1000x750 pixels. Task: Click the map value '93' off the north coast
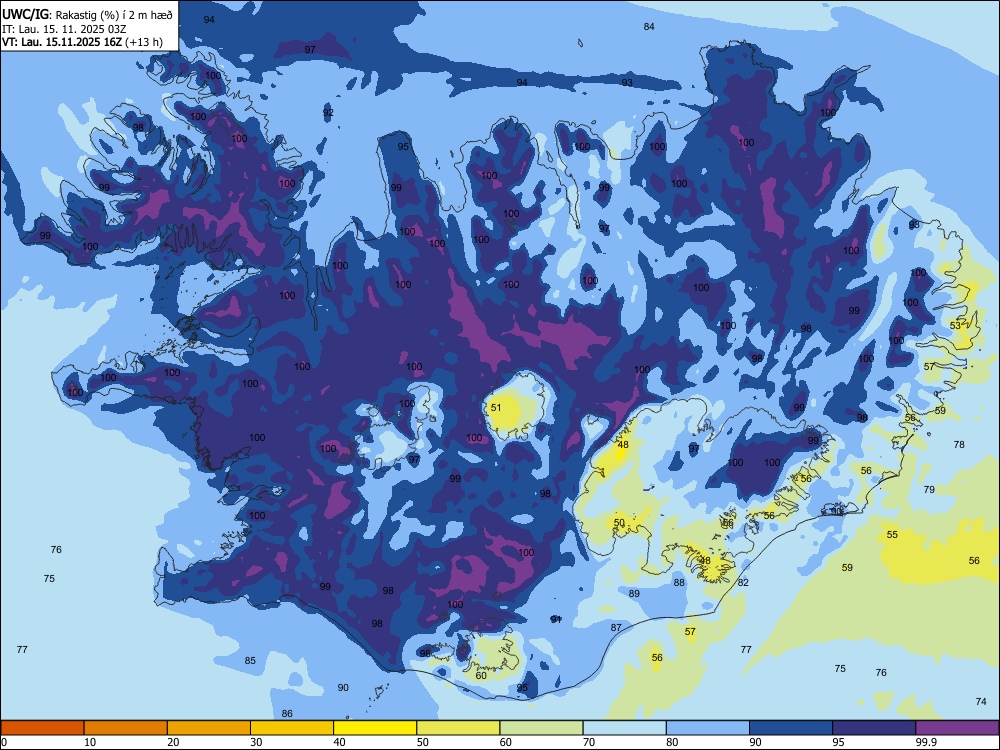pos(627,83)
